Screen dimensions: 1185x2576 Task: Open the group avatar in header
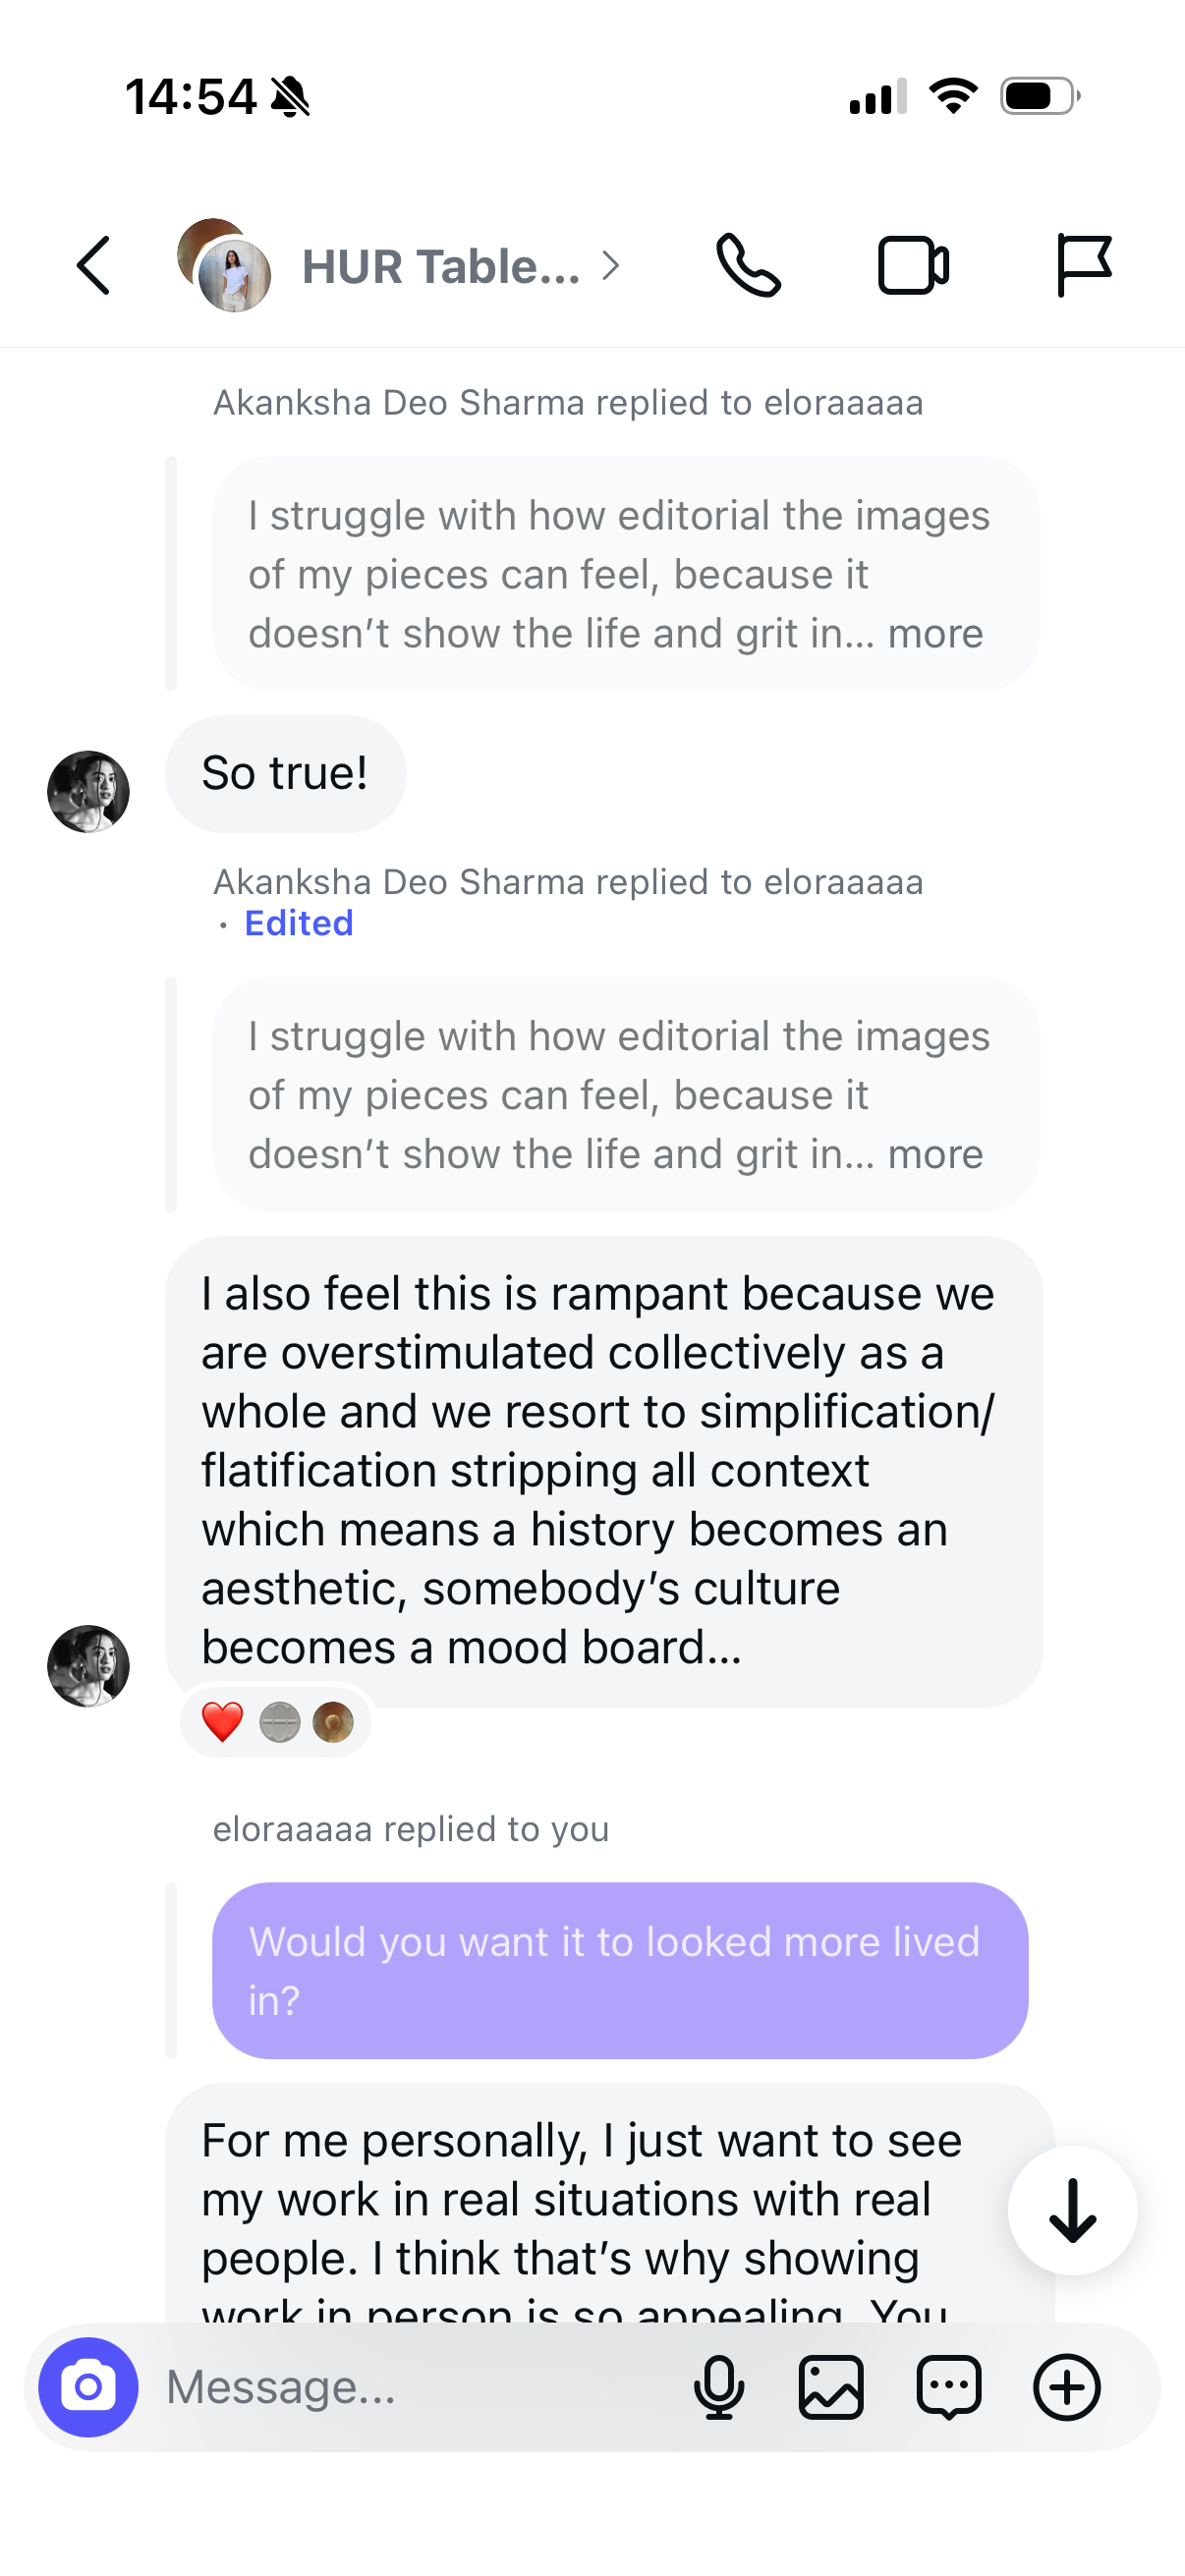click(224, 265)
